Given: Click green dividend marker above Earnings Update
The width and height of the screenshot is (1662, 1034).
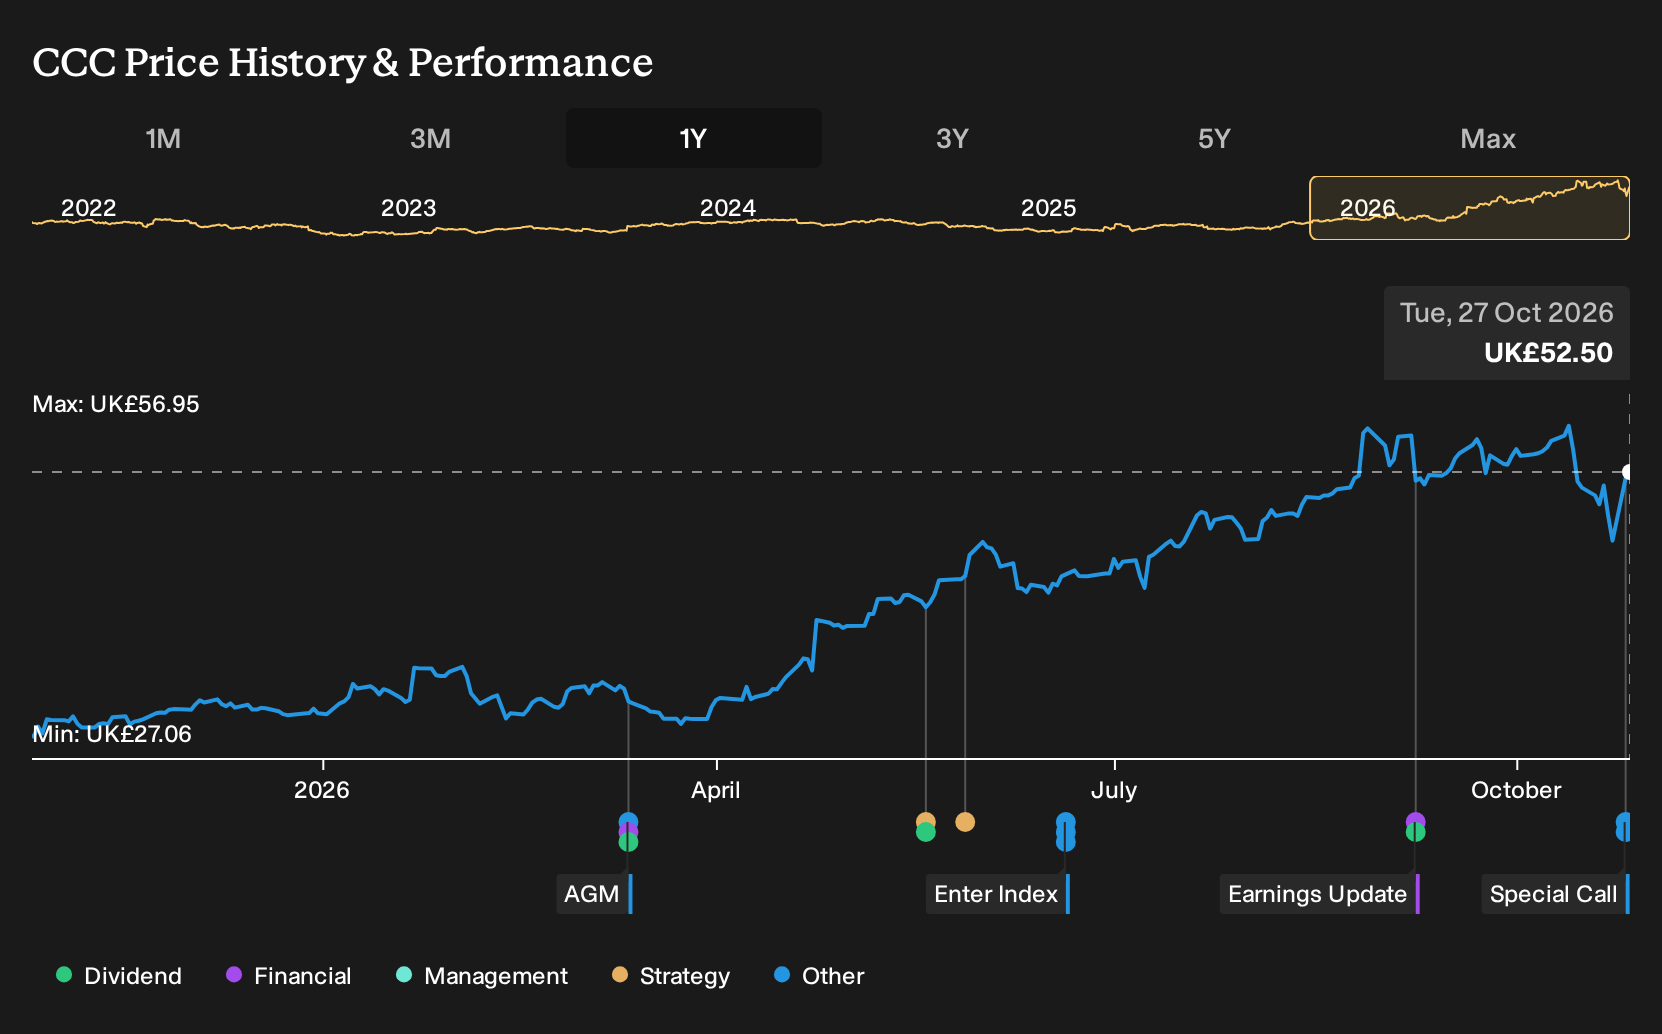Looking at the screenshot, I should pyautogui.click(x=1415, y=832).
